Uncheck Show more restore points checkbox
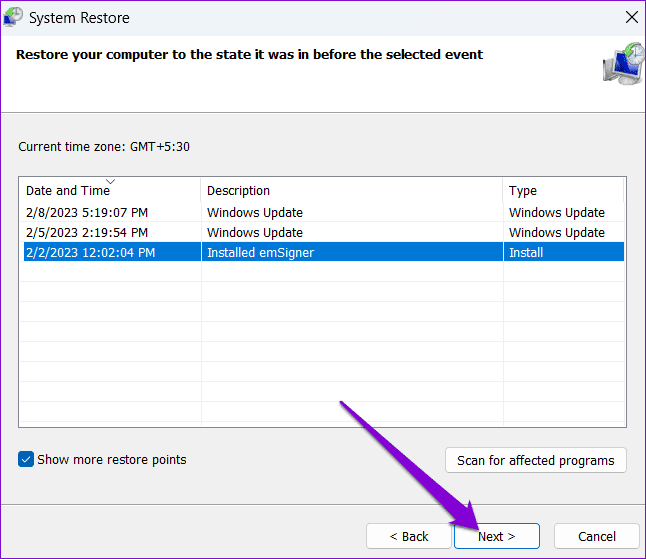The width and height of the screenshot is (646, 559). pyautogui.click(x=26, y=460)
